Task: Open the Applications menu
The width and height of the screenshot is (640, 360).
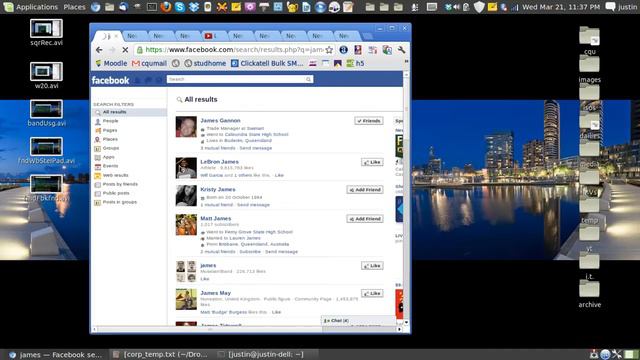Action: pyautogui.click(x=31, y=7)
